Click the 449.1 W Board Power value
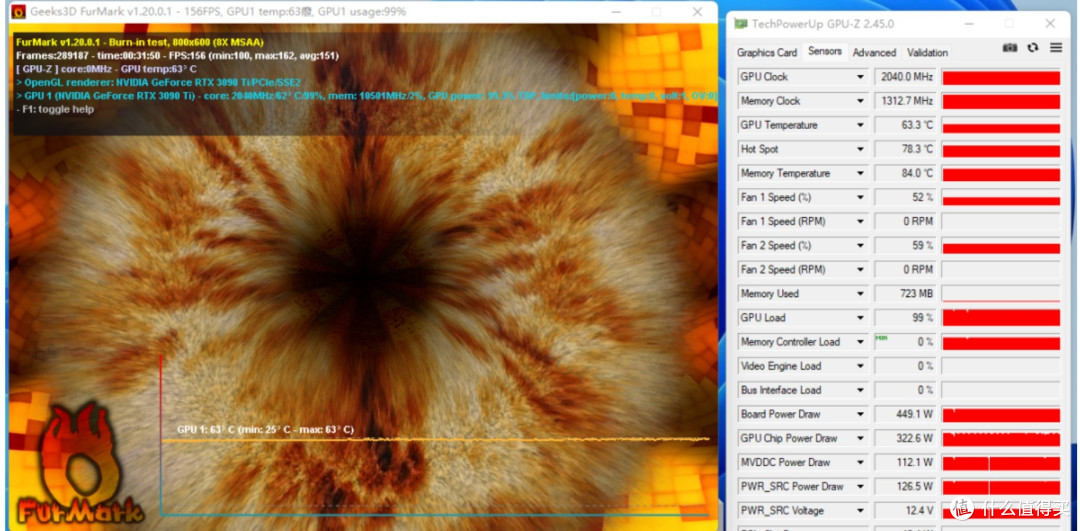 pyautogui.click(x=905, y=415)
